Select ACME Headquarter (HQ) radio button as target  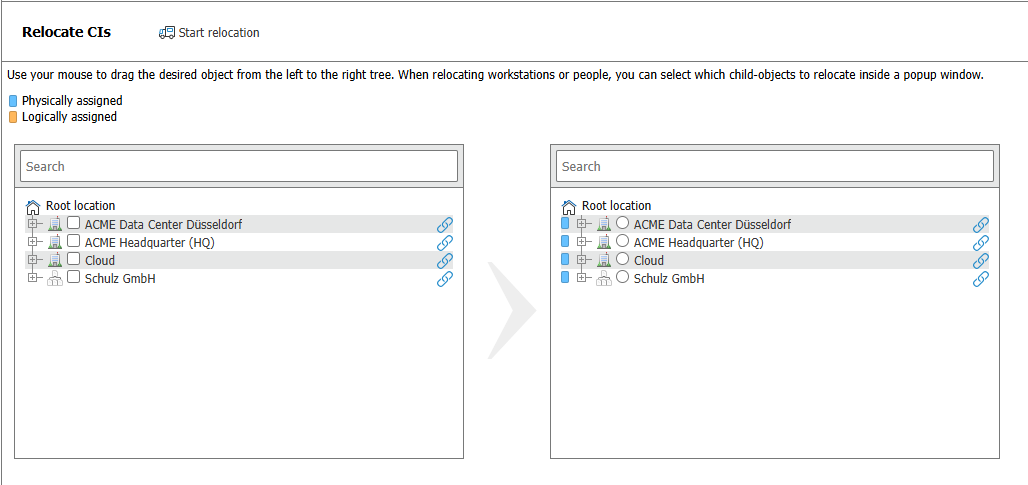pyautogui.click(x=623, y=241)
